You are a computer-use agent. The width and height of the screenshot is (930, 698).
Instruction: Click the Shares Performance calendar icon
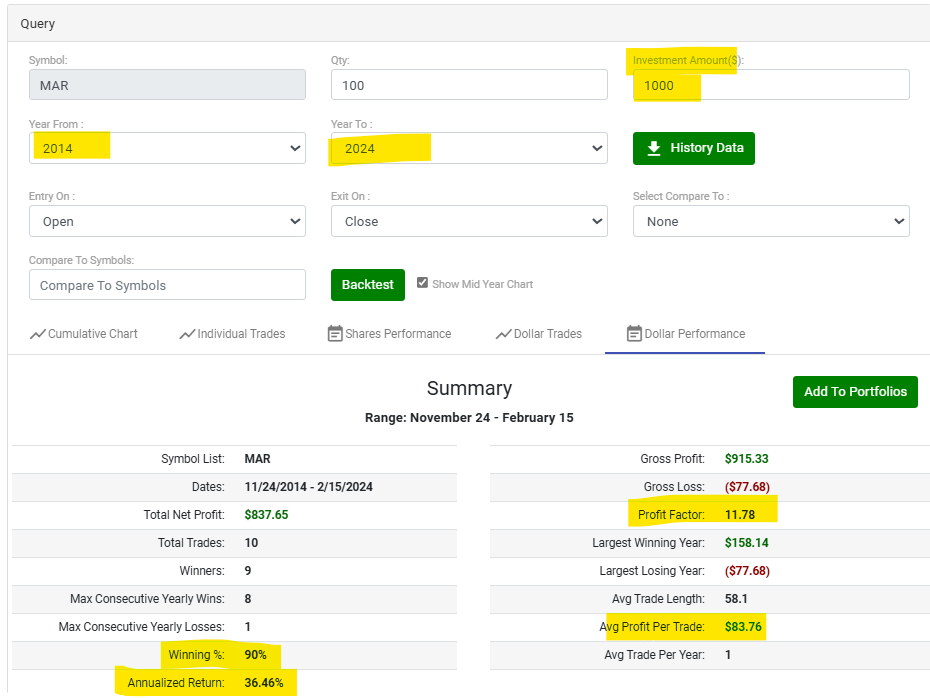pyautogui.click(x=335, y=334)
